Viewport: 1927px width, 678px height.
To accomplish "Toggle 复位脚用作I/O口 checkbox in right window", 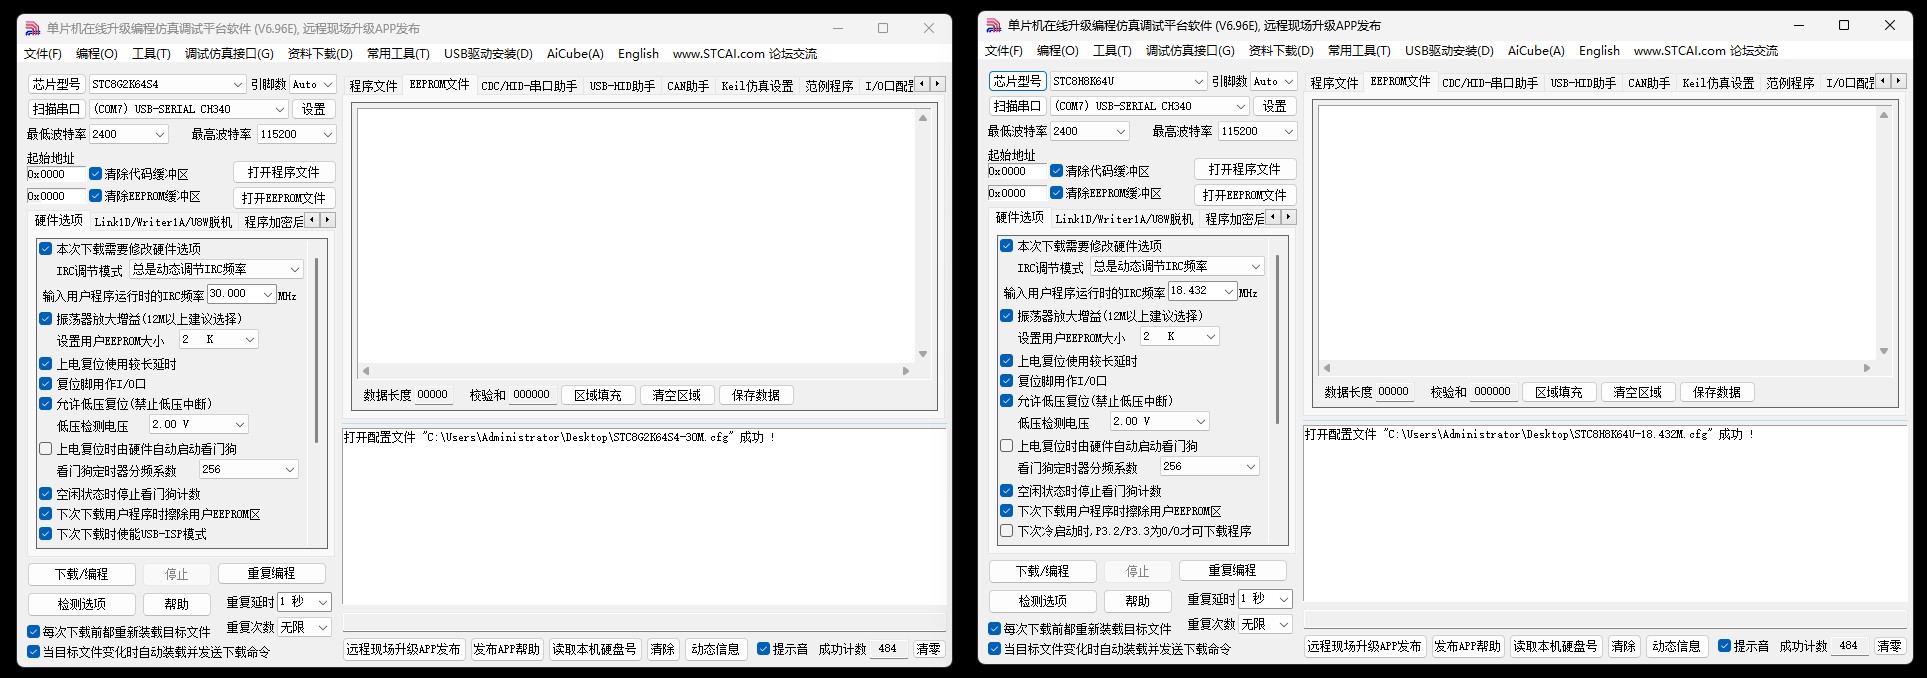I will 1006,381.
